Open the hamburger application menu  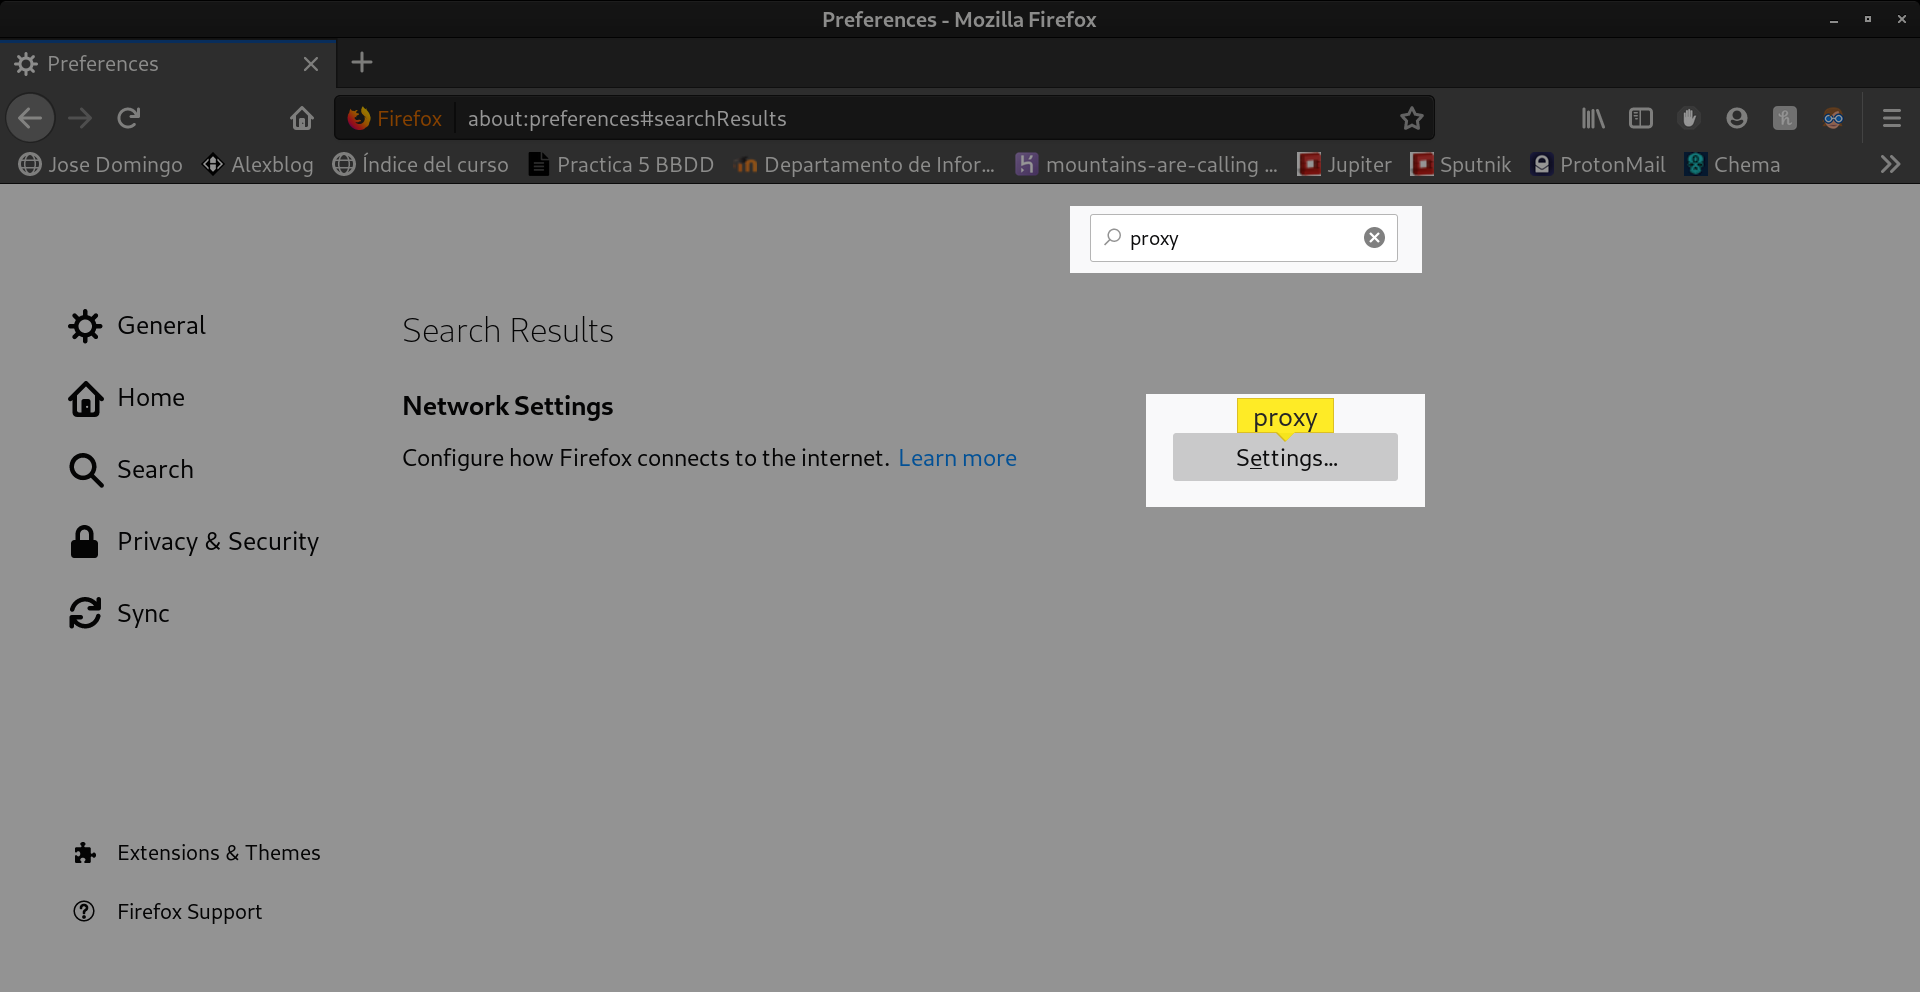click(x=1891, y=119)
